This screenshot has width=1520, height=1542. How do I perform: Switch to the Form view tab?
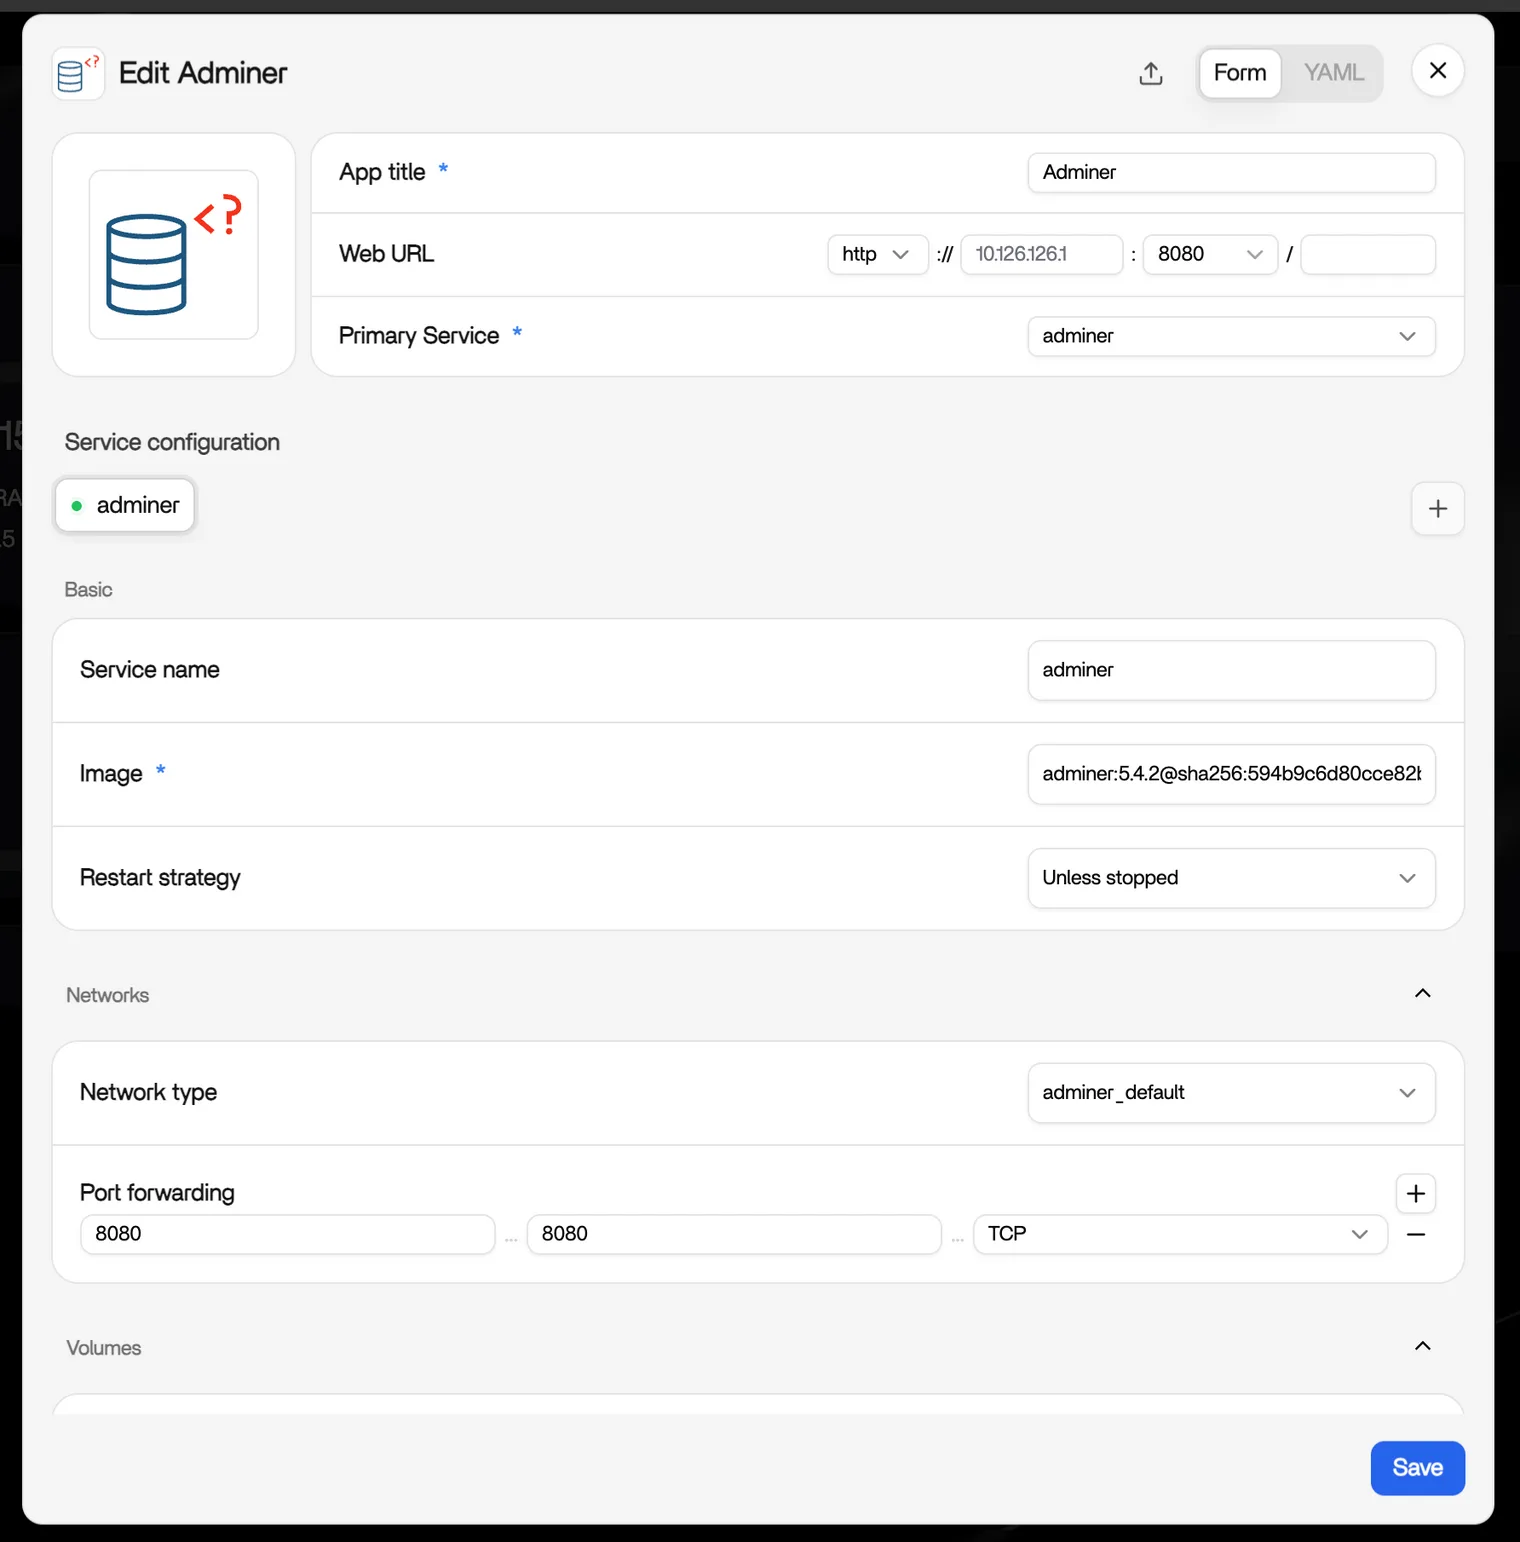pos(1240,73)
